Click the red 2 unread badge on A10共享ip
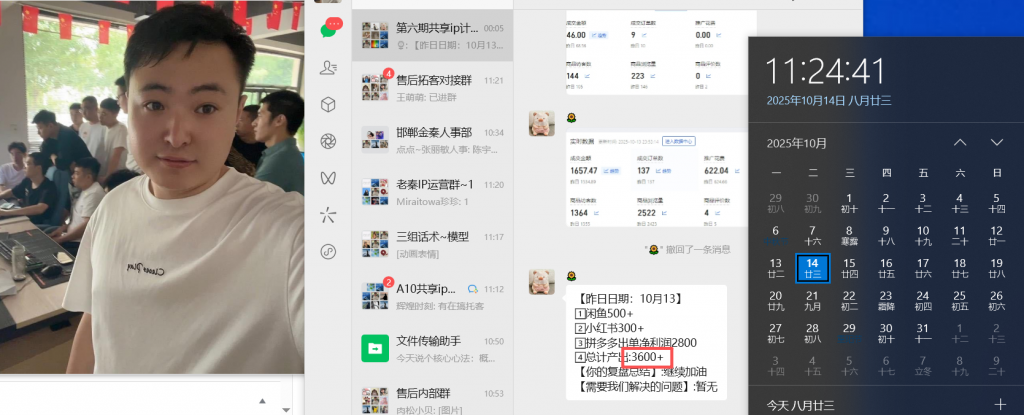 (x=389, y=283)
